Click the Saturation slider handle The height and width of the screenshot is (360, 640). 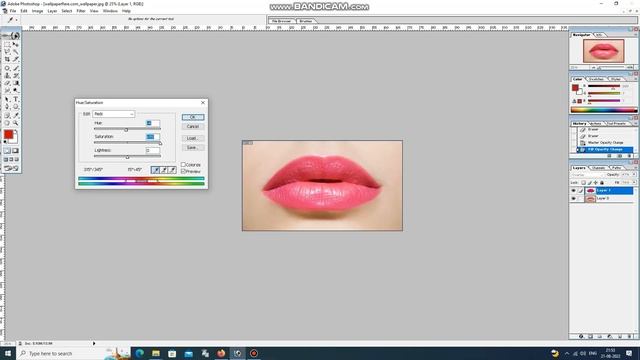pos(160,143)
